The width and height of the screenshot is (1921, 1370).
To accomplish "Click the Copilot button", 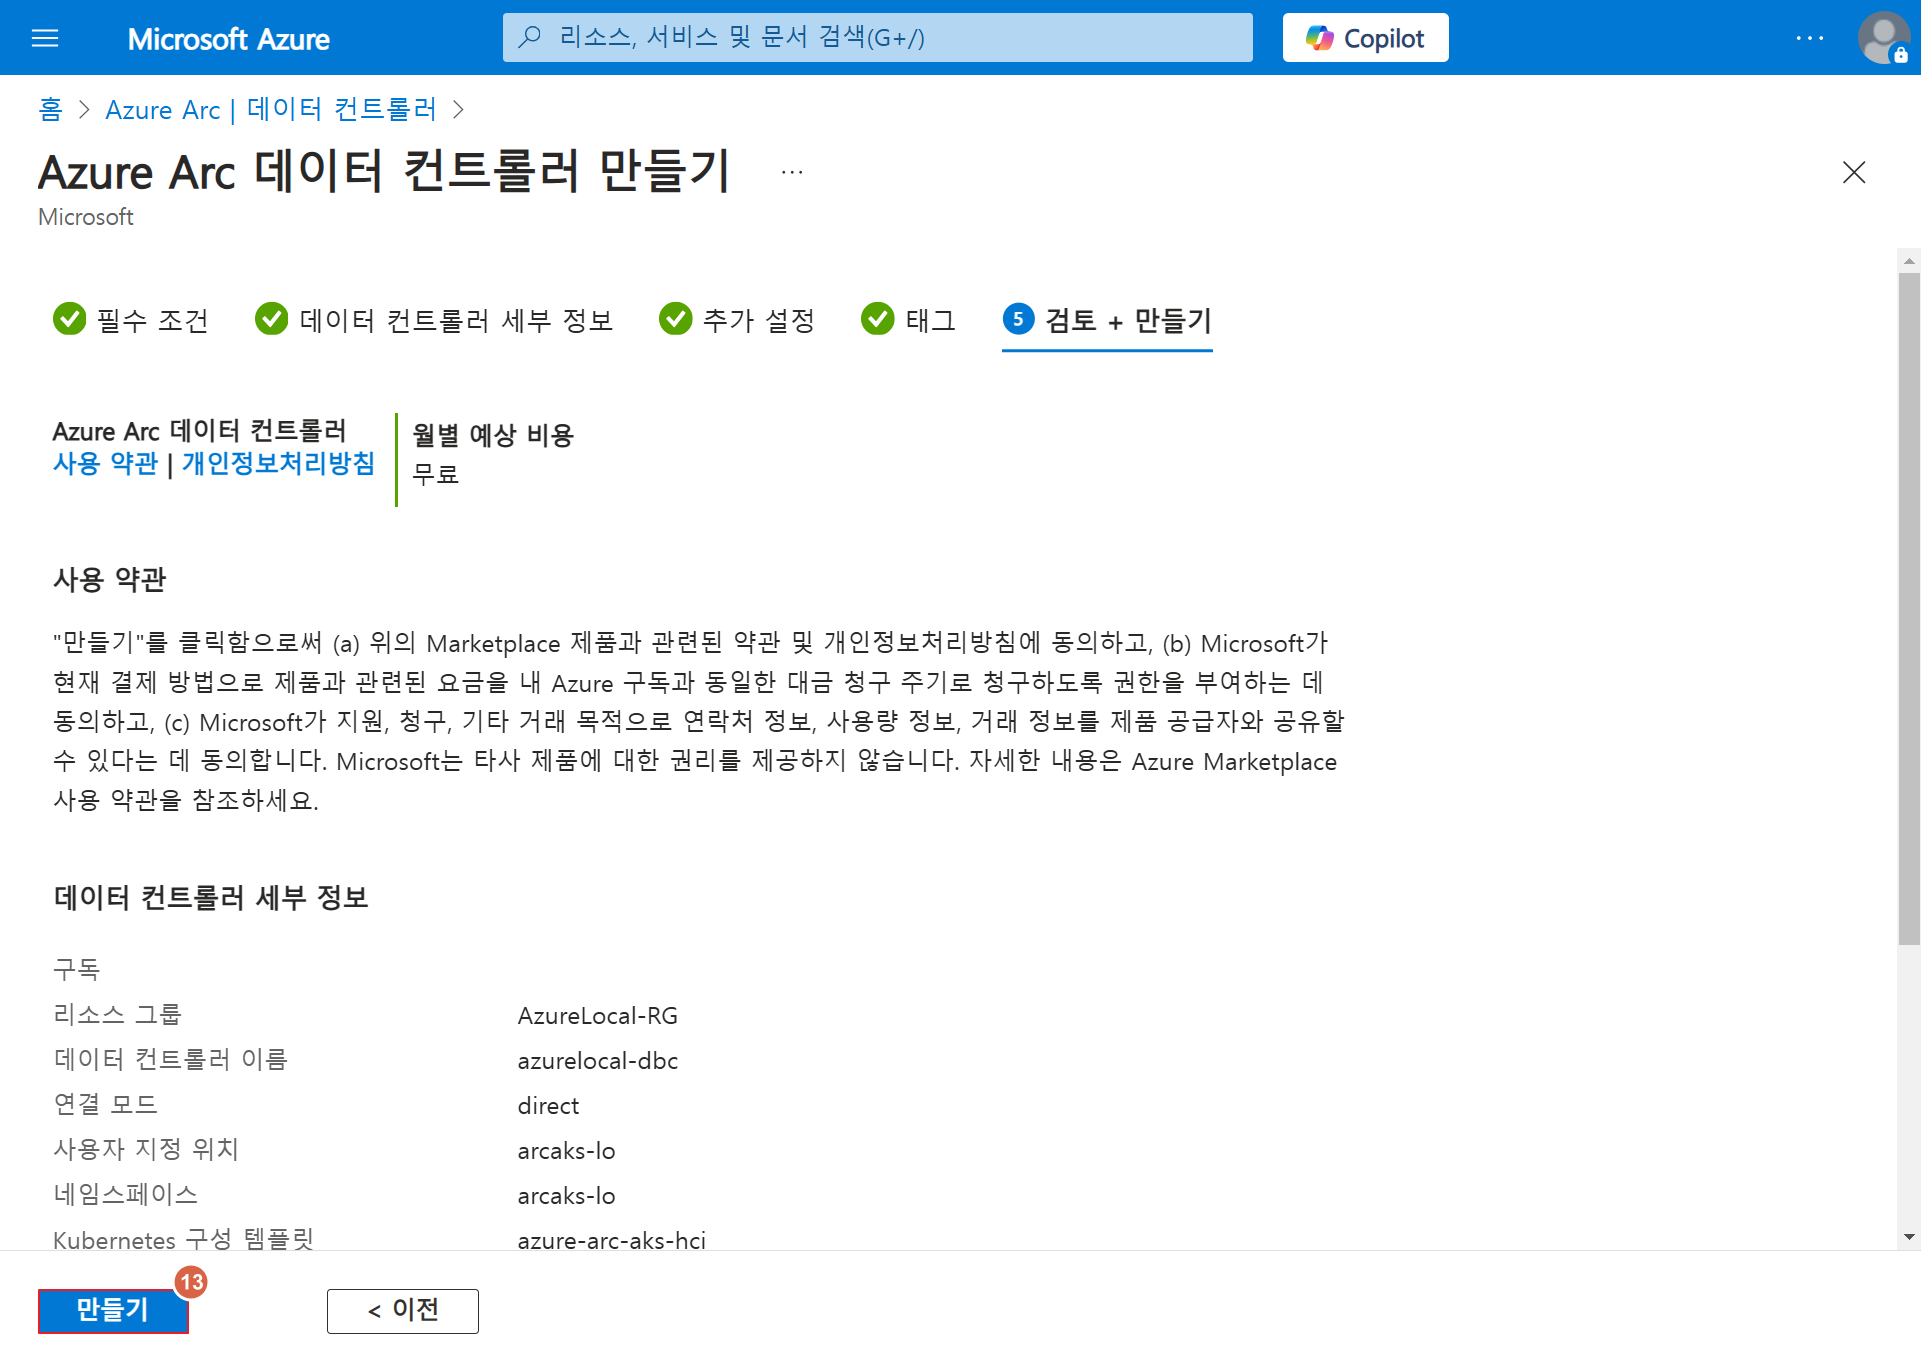I will pyautogui.click(x=1365, y=38).
